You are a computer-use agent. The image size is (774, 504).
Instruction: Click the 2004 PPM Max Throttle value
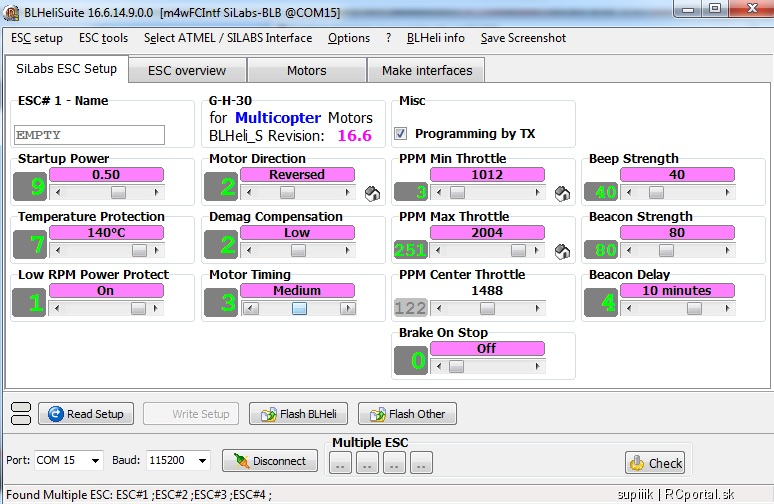click(487, 233)
